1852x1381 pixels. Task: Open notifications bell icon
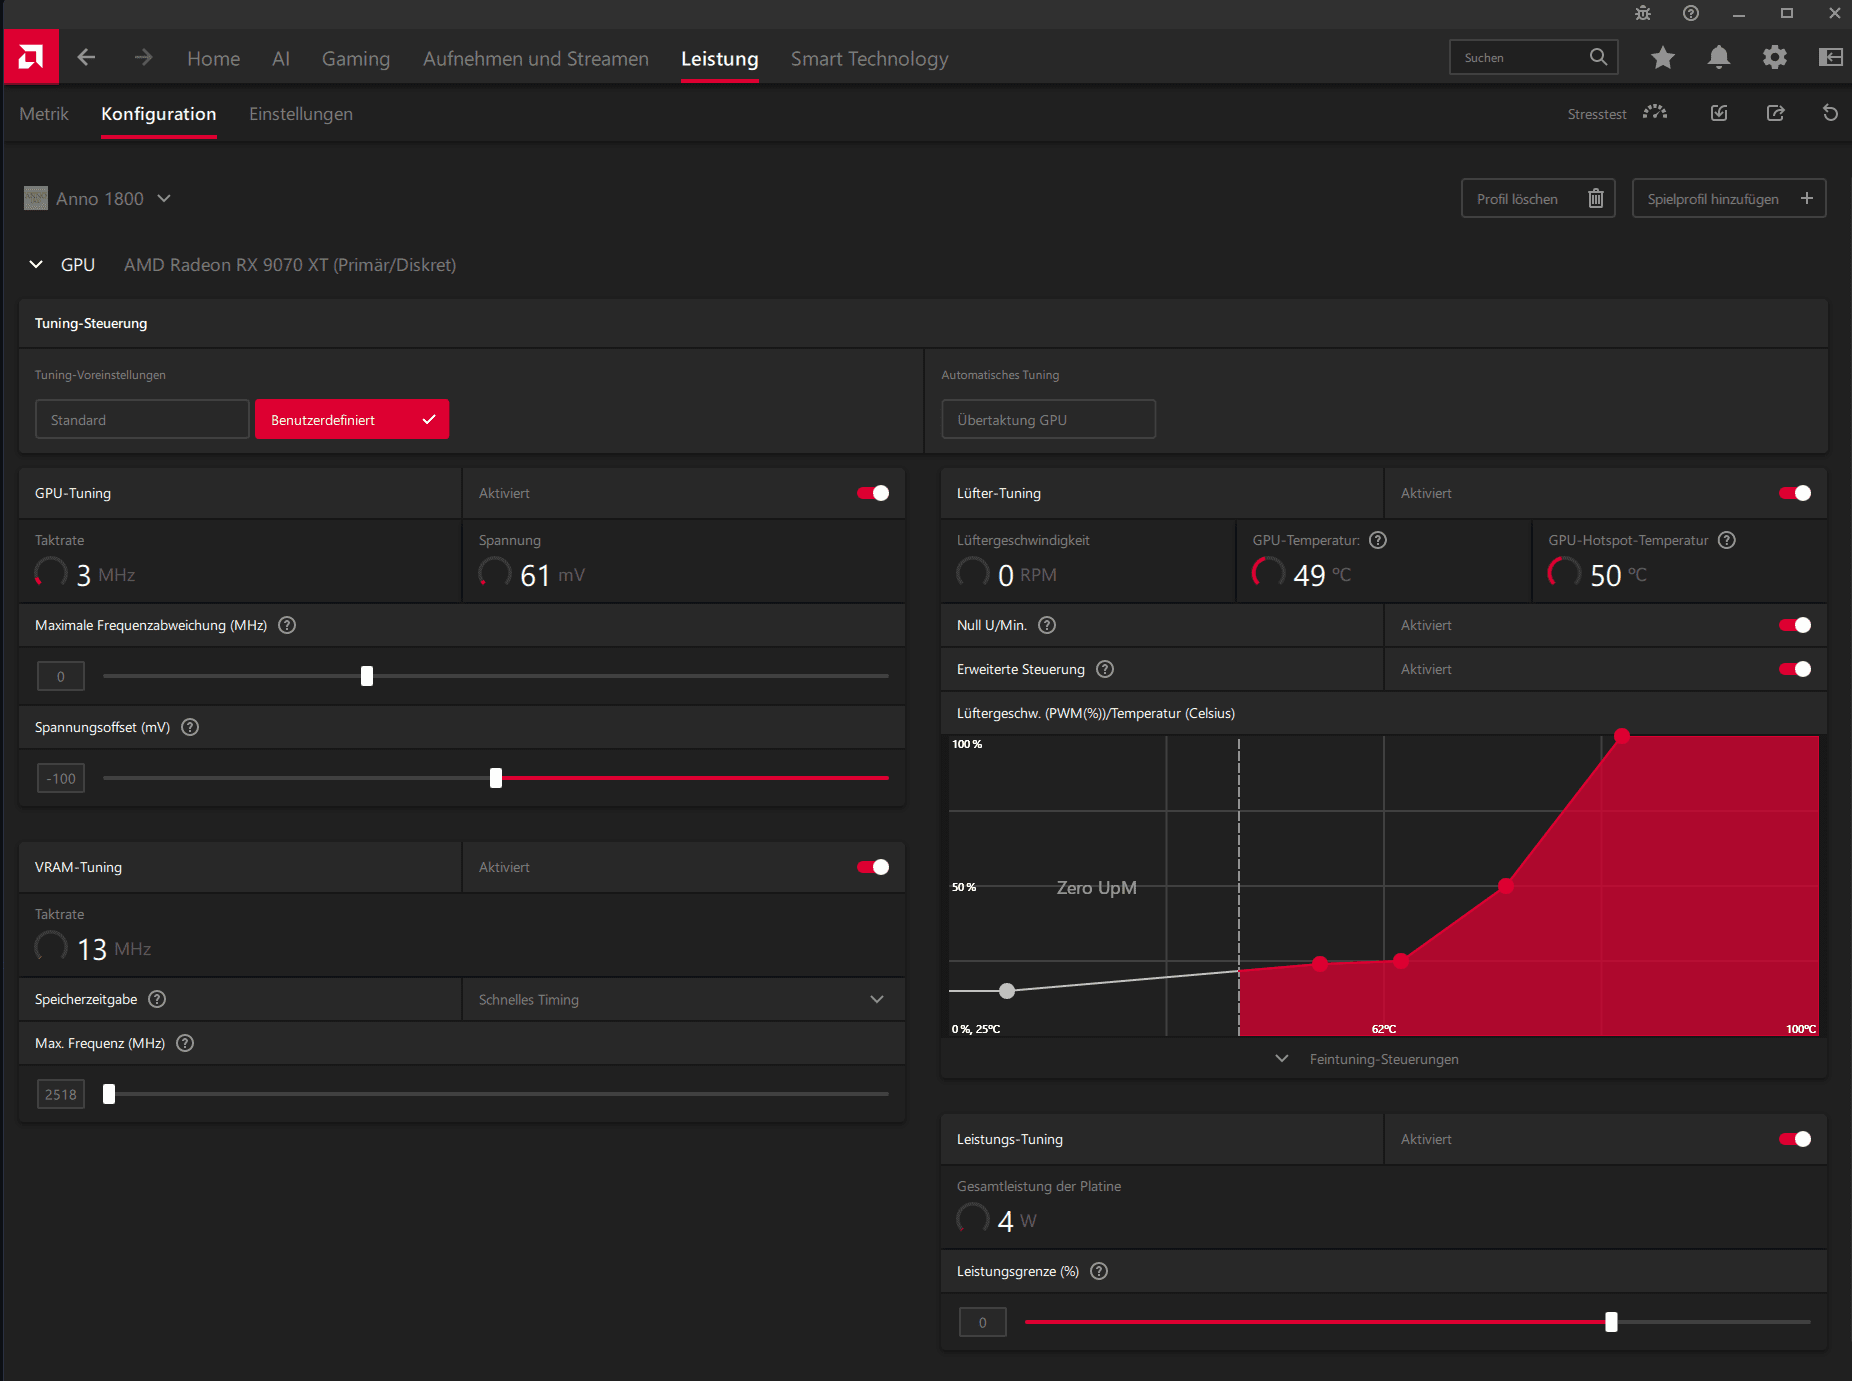pyautogui.click(x=1719, y=57)
